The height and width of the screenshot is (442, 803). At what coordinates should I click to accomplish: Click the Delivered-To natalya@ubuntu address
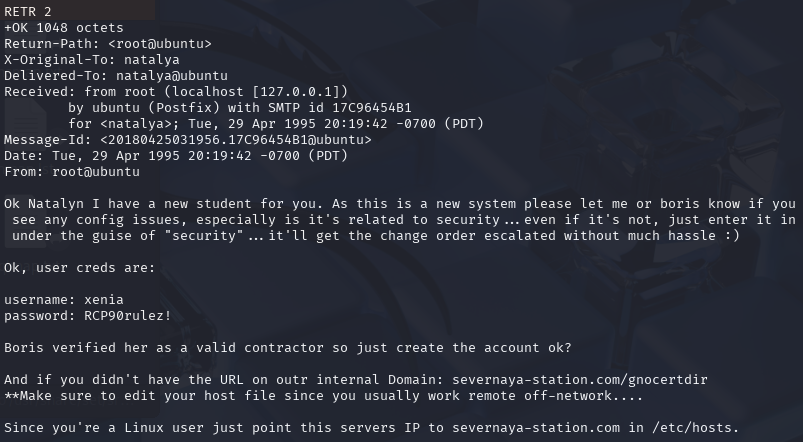172,76
